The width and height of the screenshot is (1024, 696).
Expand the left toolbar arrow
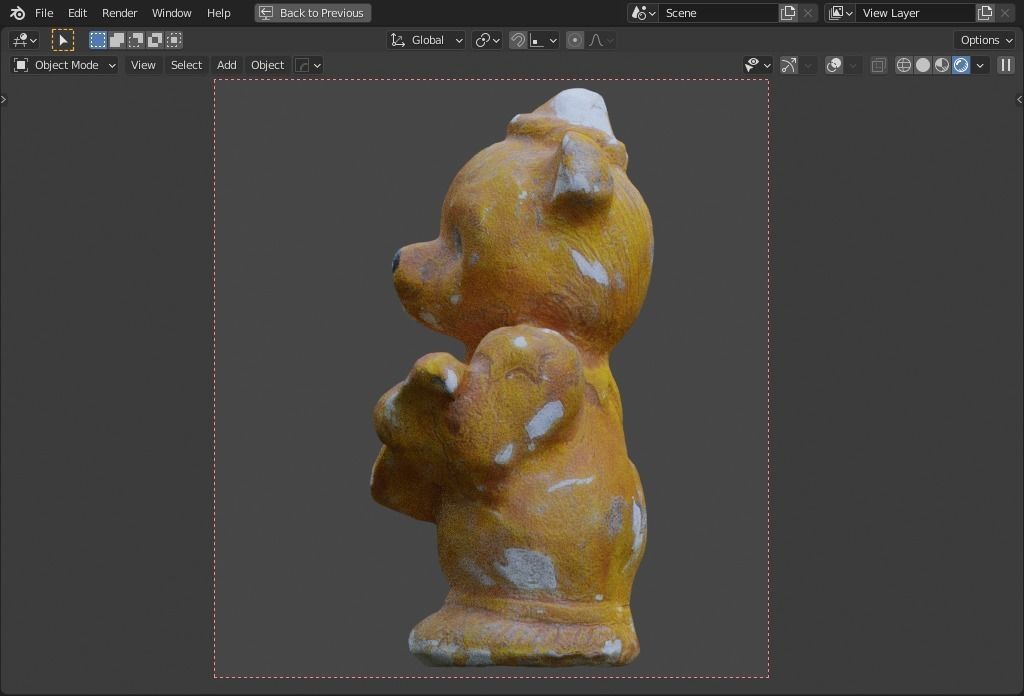pos(3,99)
